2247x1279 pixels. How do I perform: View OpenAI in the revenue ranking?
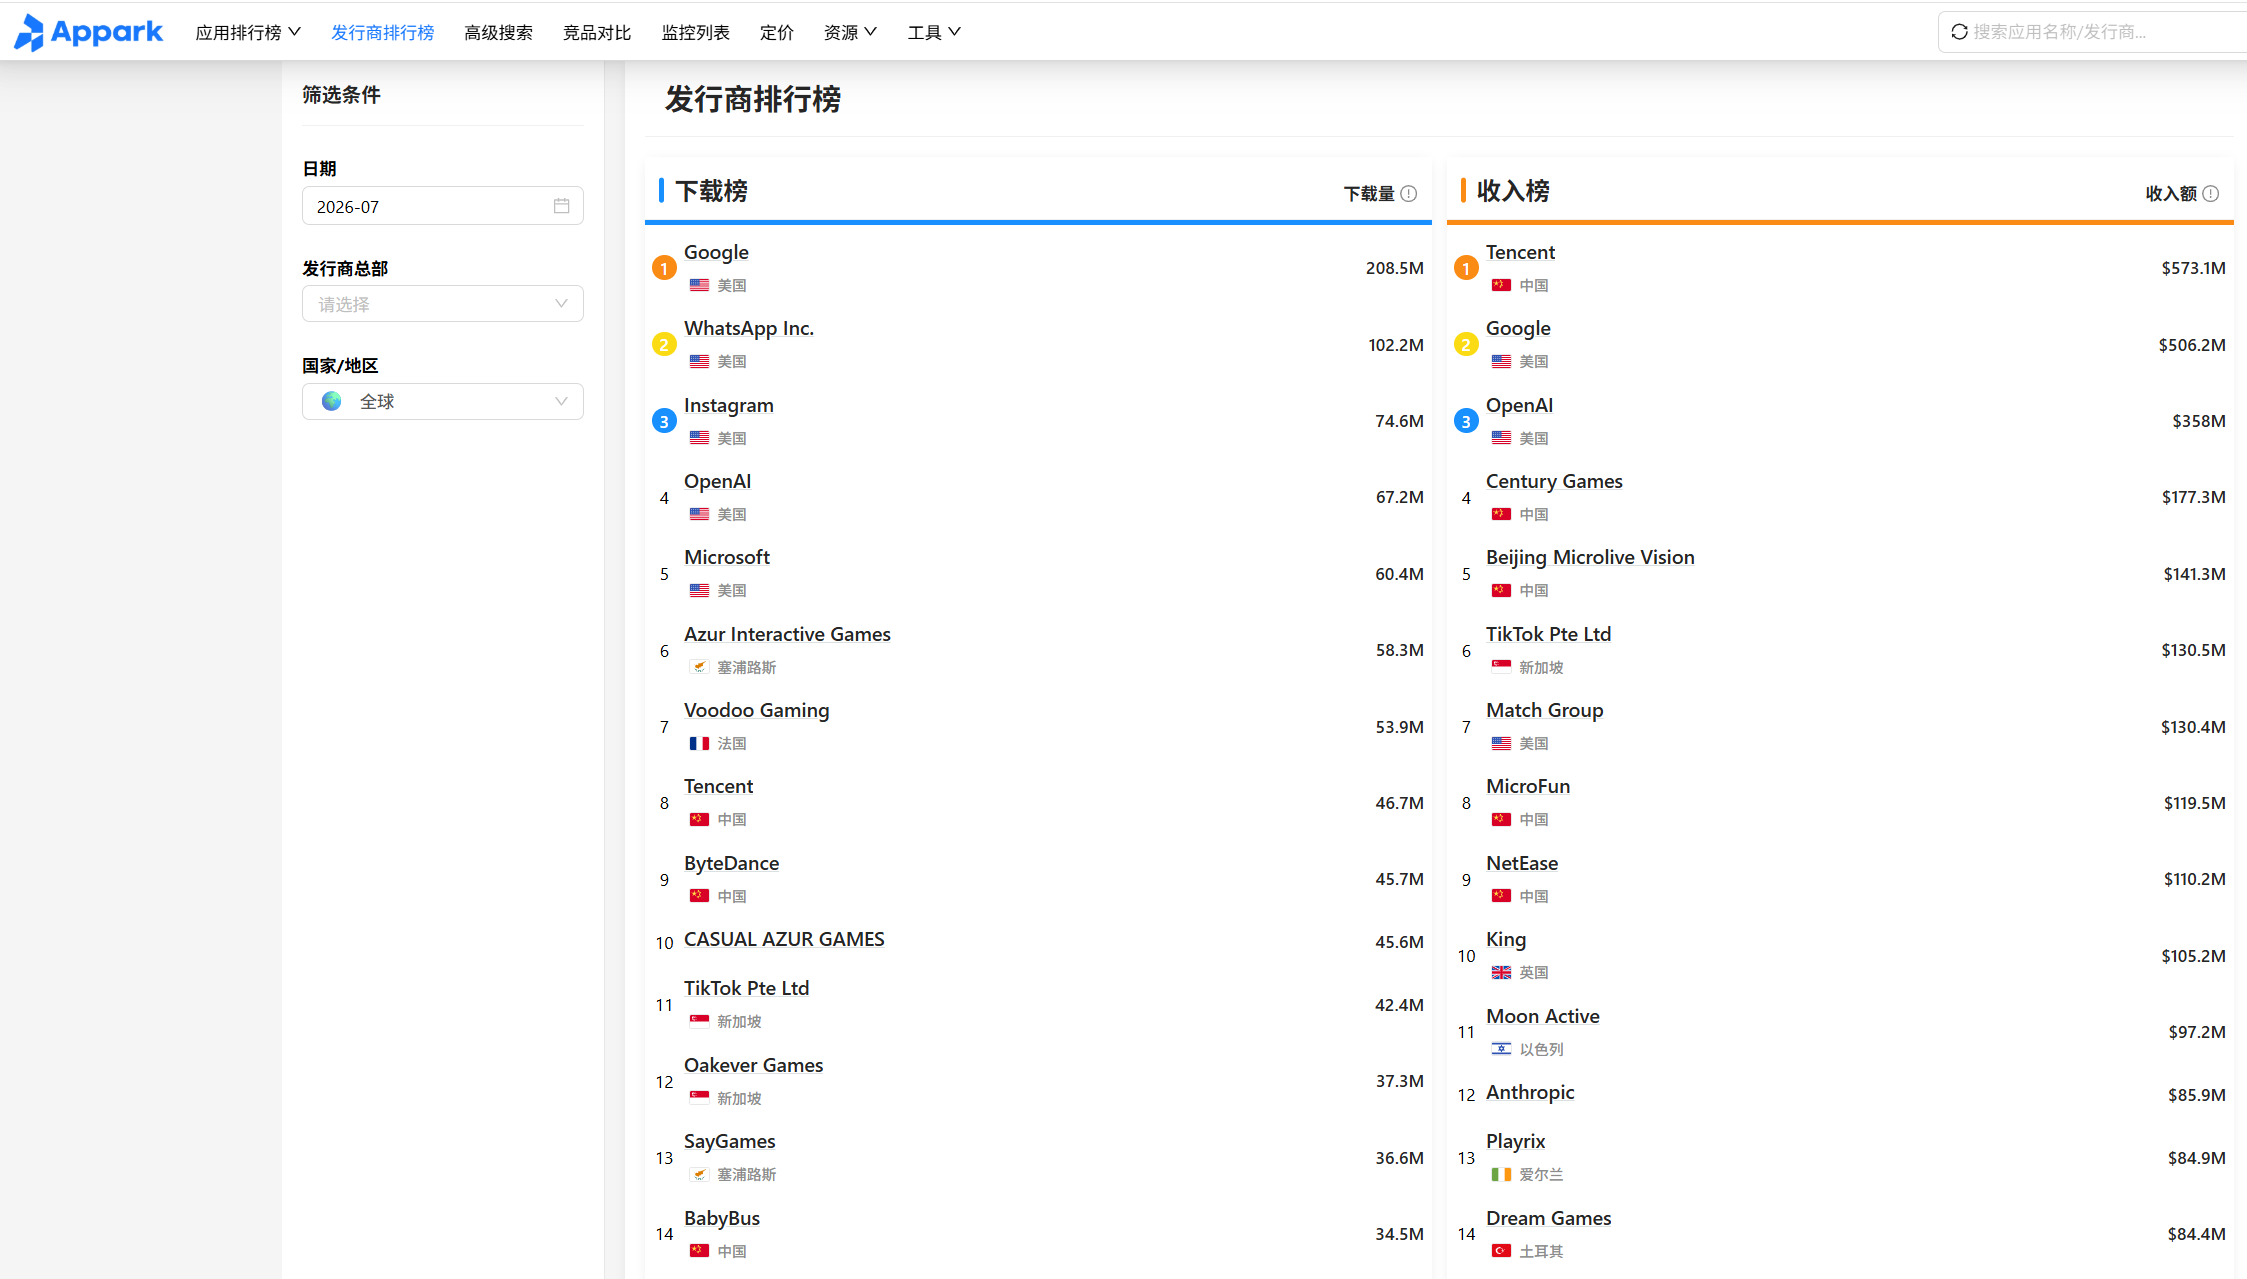(1519, 406)
